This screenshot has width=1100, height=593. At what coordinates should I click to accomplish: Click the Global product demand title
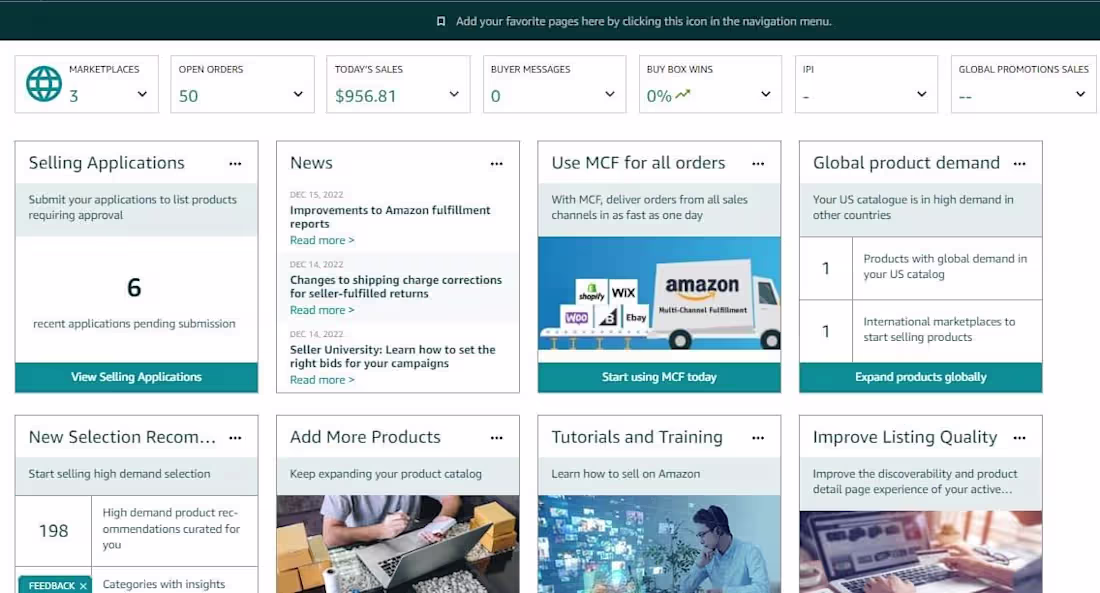click(x=906, y=163)
